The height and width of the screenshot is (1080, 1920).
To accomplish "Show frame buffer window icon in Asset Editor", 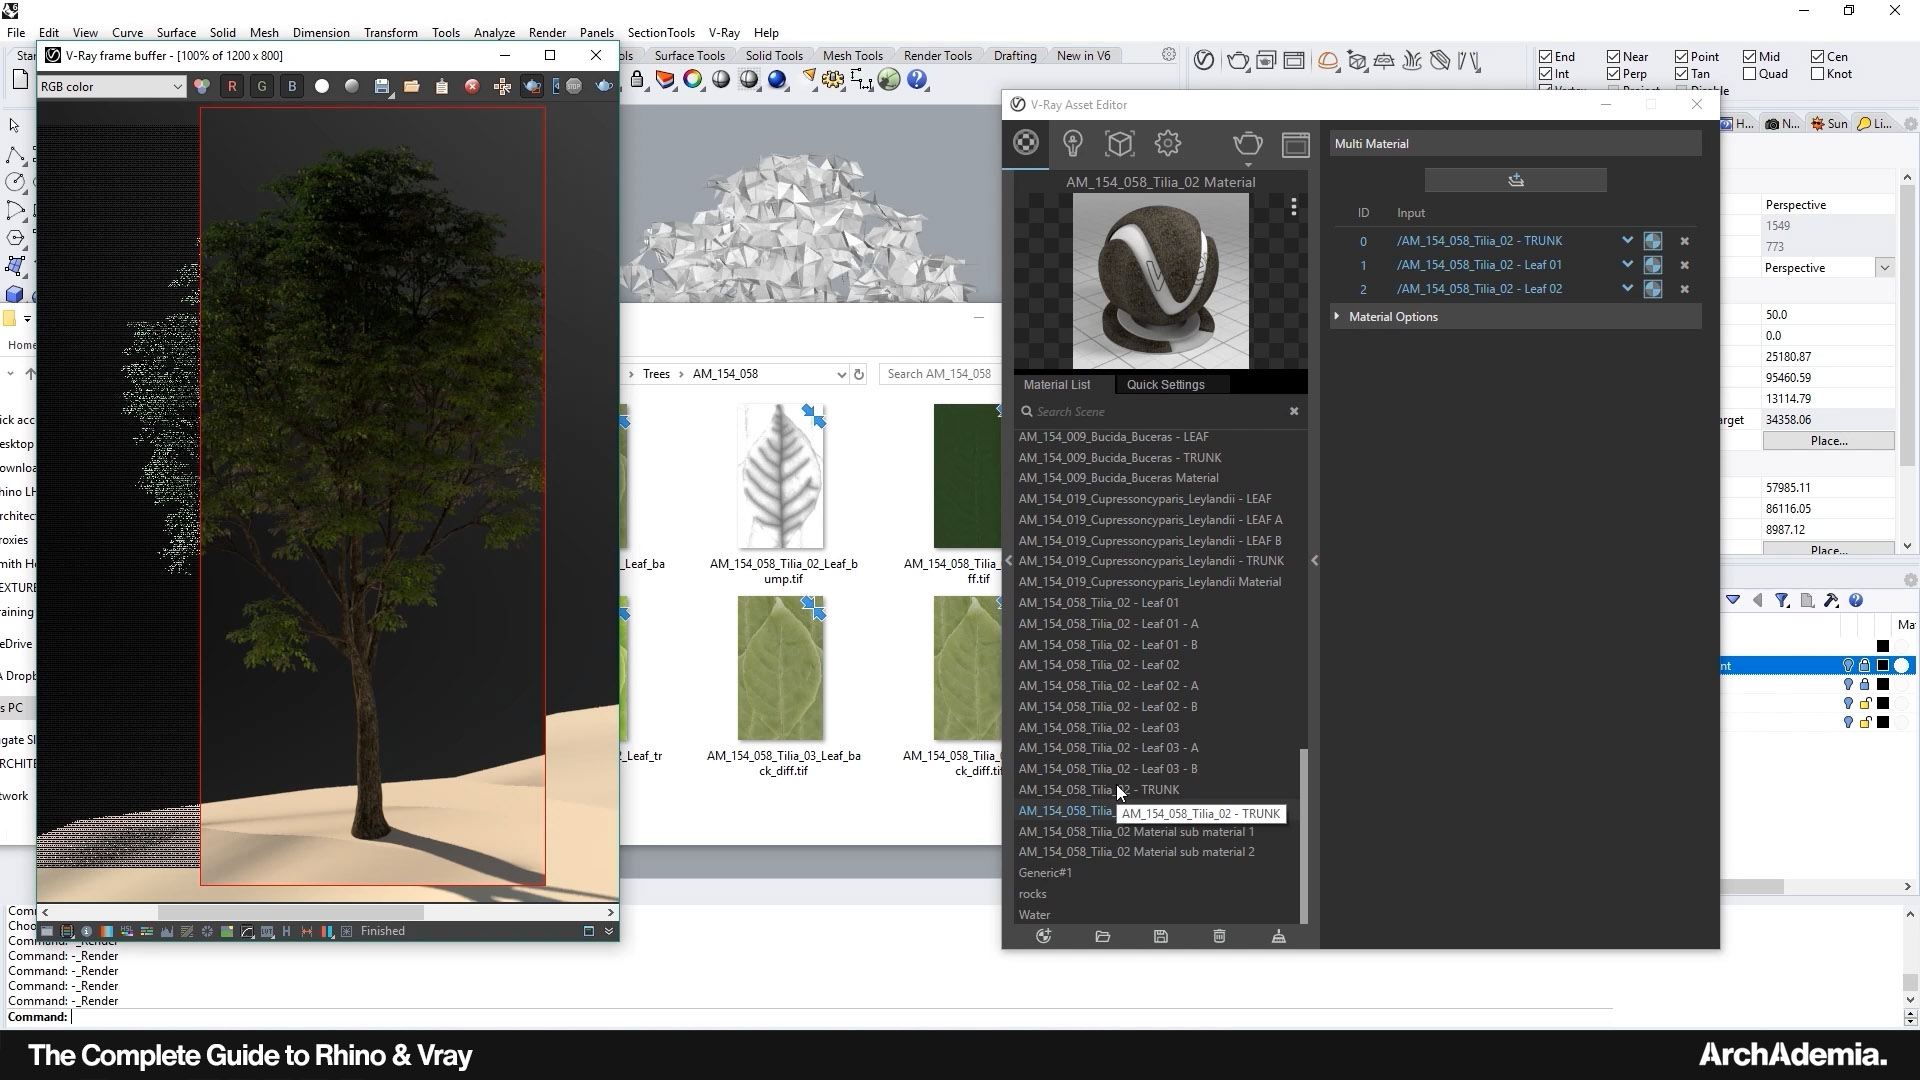I will [1296, 145].
